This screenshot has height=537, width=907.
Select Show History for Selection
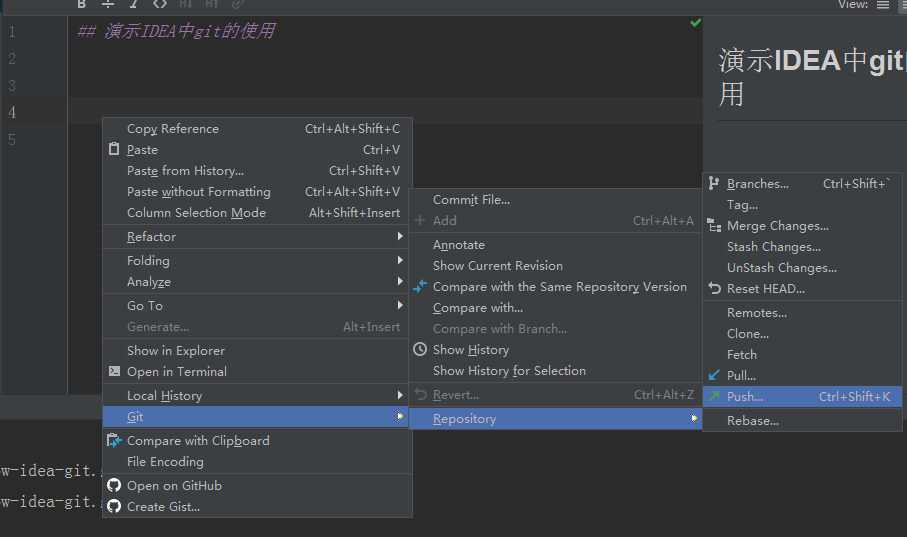point(555,370)
